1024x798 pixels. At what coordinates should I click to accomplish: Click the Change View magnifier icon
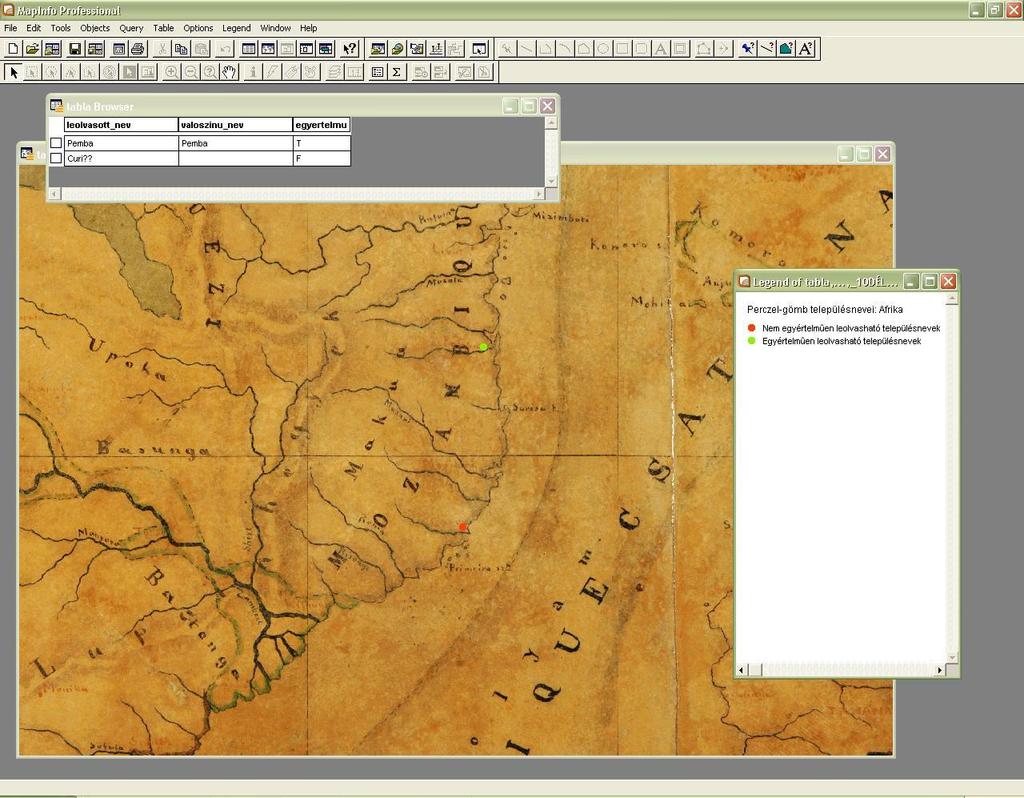coord(210,72)
